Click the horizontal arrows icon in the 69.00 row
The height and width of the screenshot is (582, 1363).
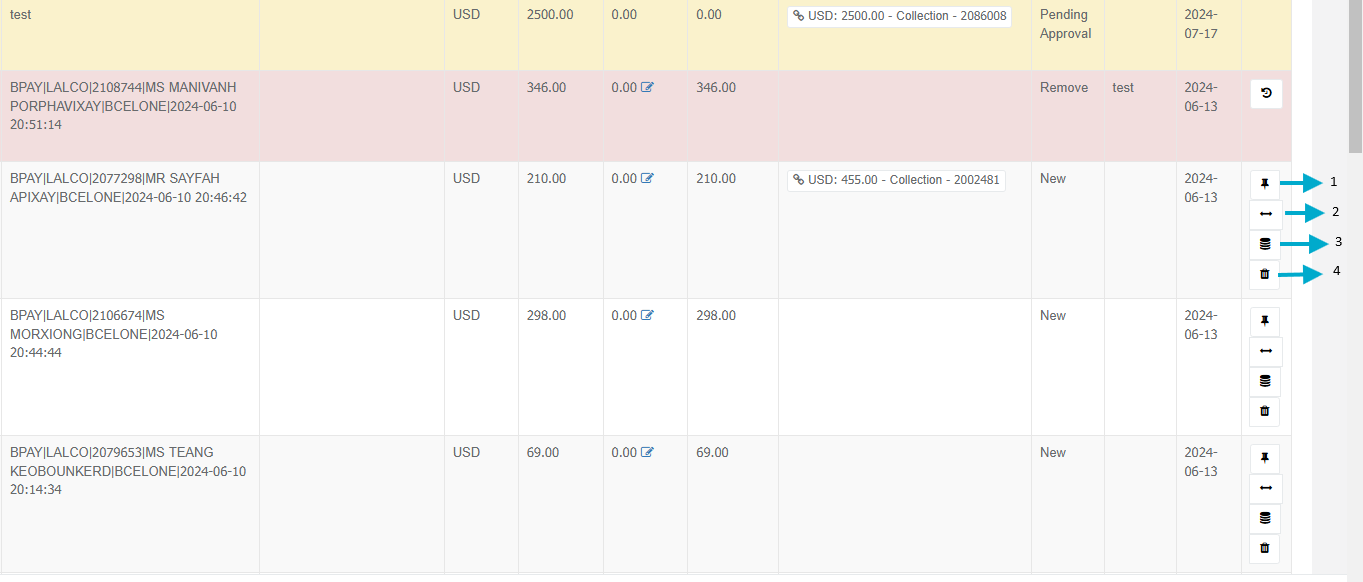(1265, 488)
